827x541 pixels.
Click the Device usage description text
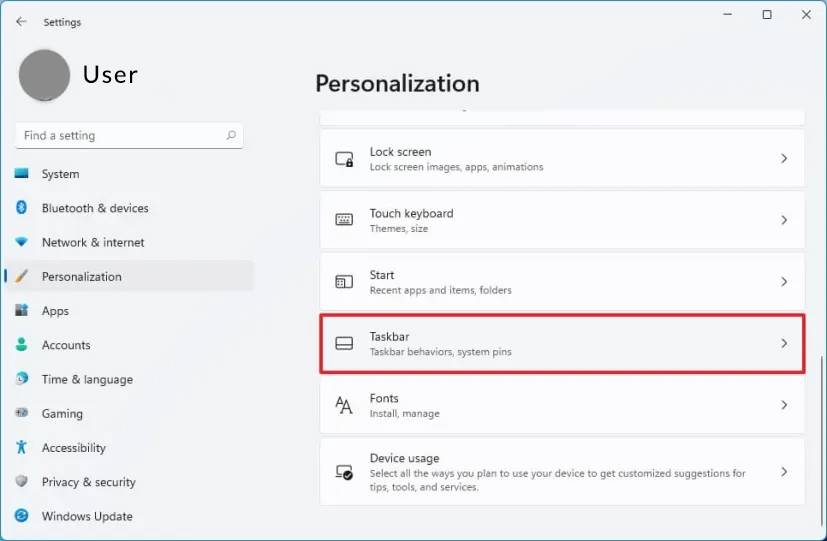click(557, 480)
